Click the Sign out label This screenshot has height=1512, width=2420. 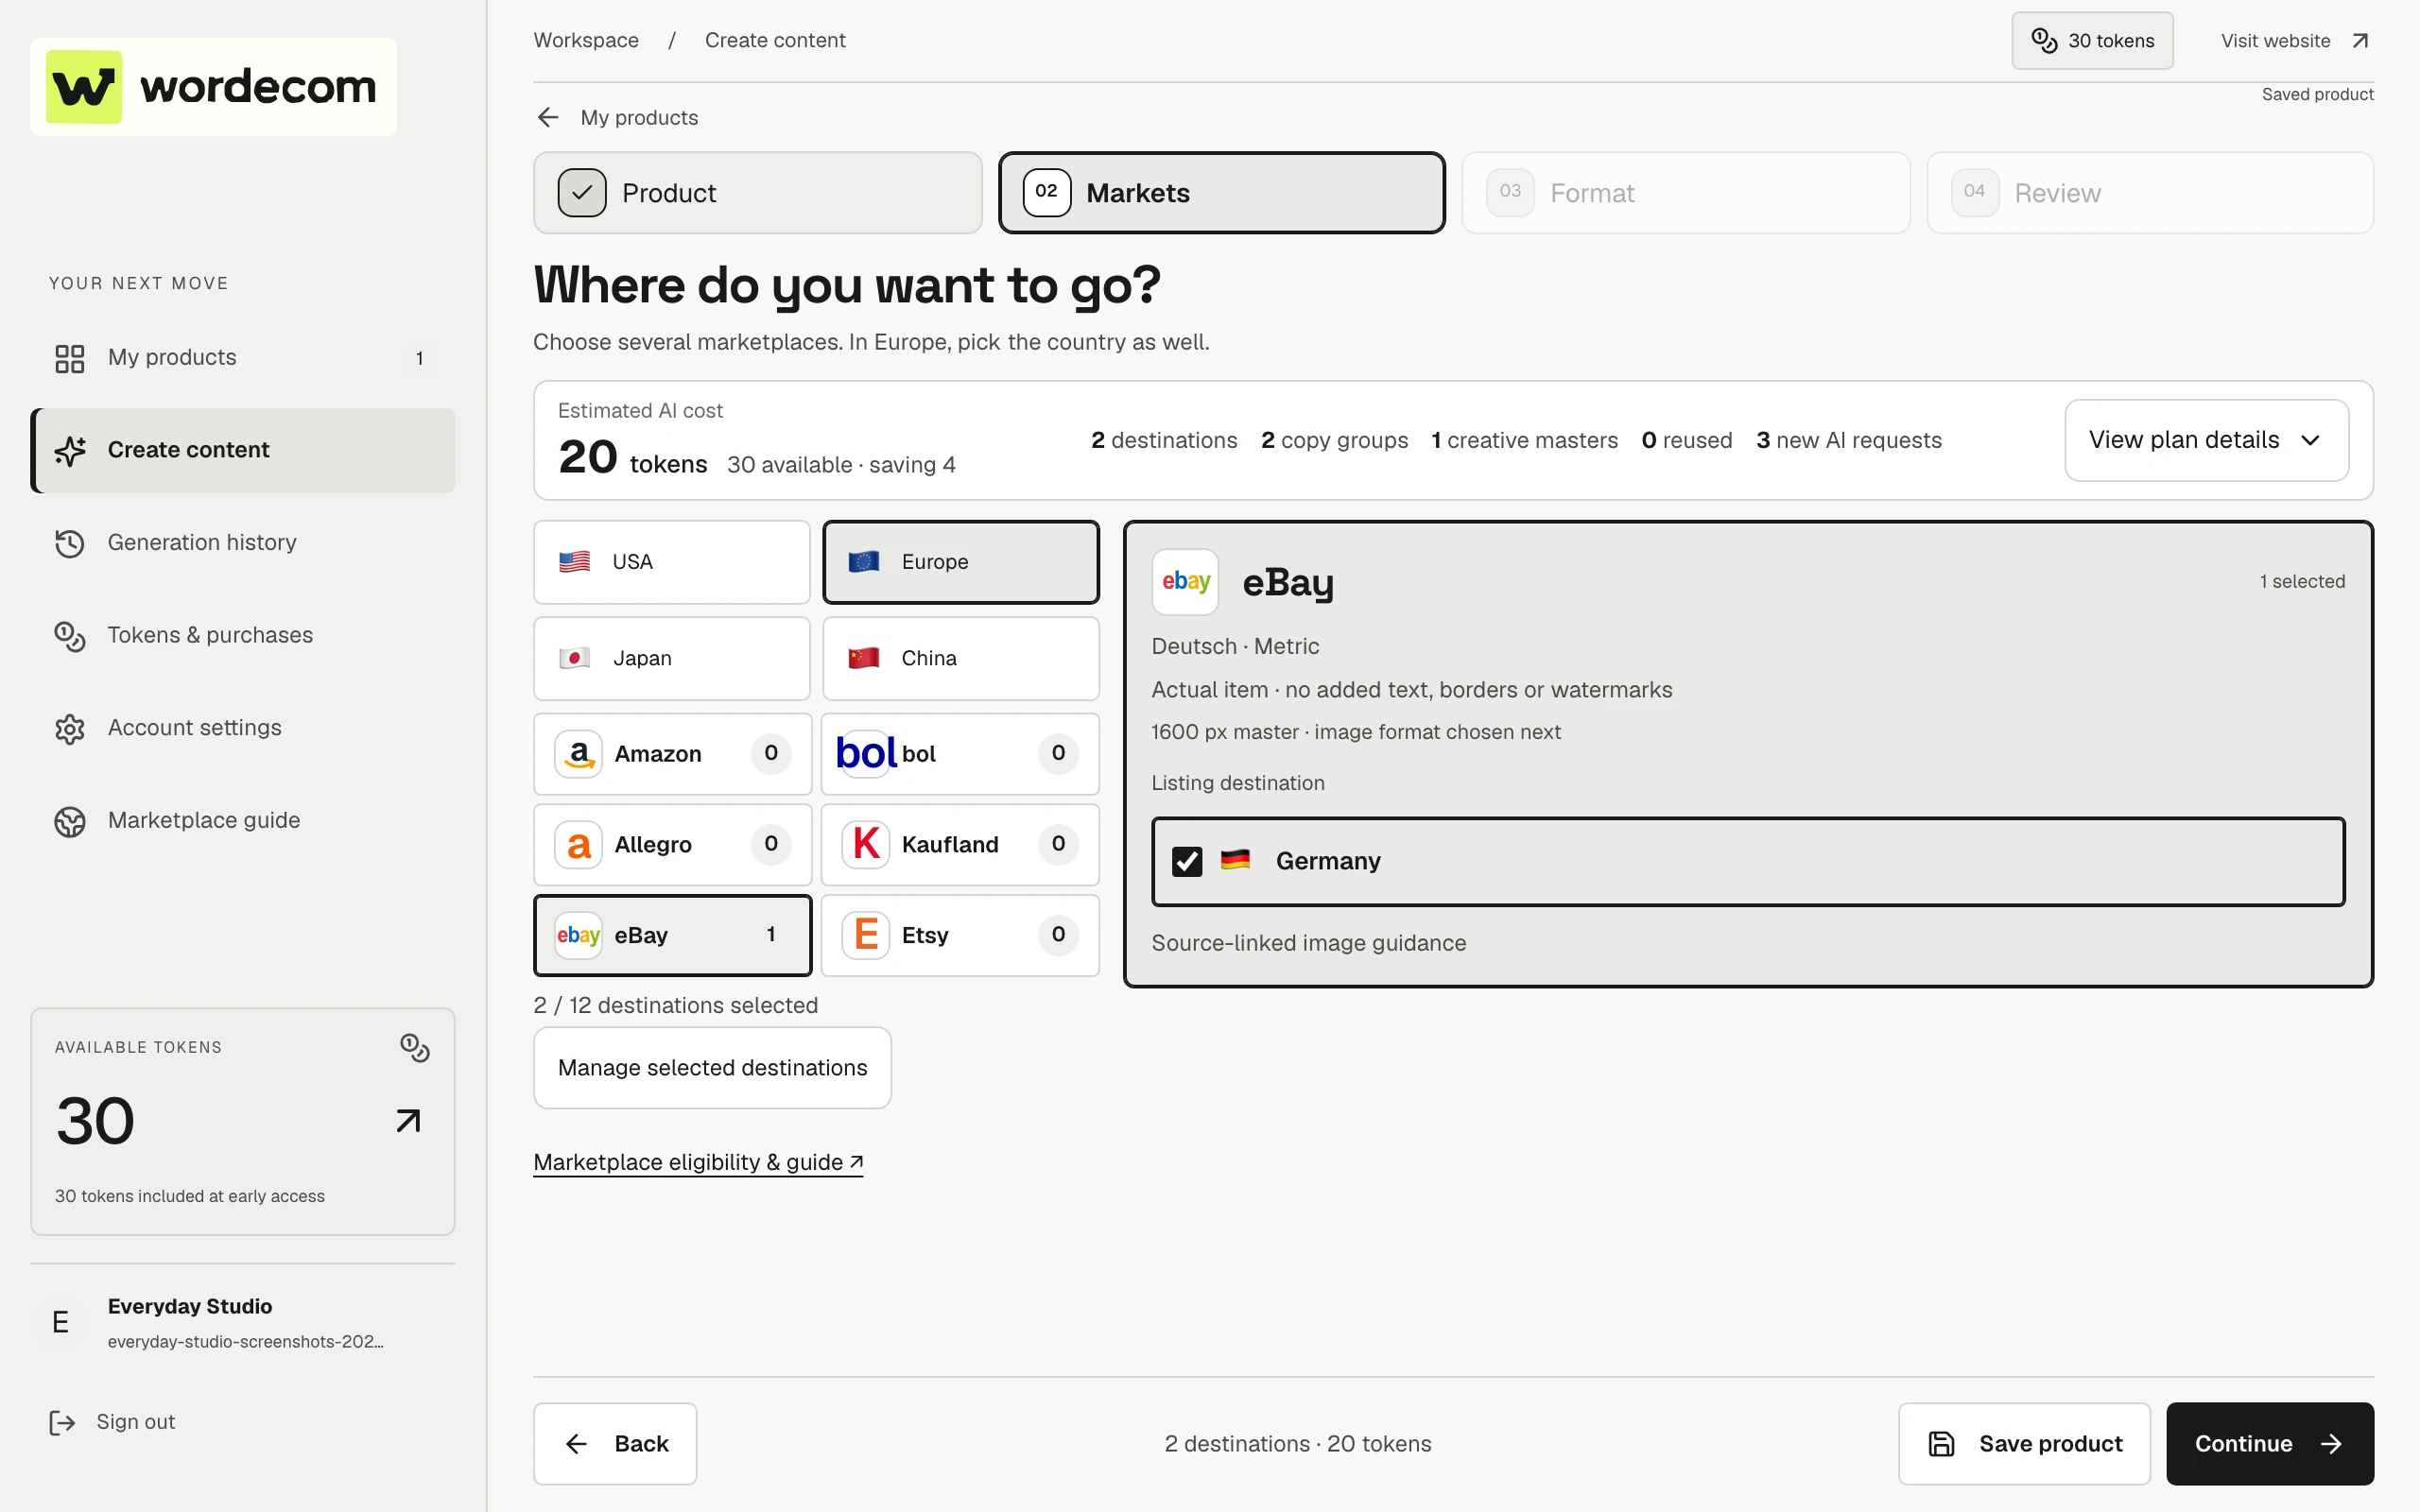click(135, 1422)
